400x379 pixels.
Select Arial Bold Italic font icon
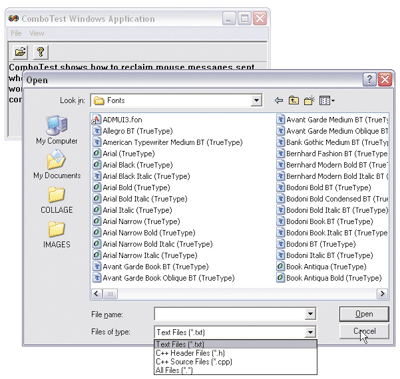pos(96,199)
